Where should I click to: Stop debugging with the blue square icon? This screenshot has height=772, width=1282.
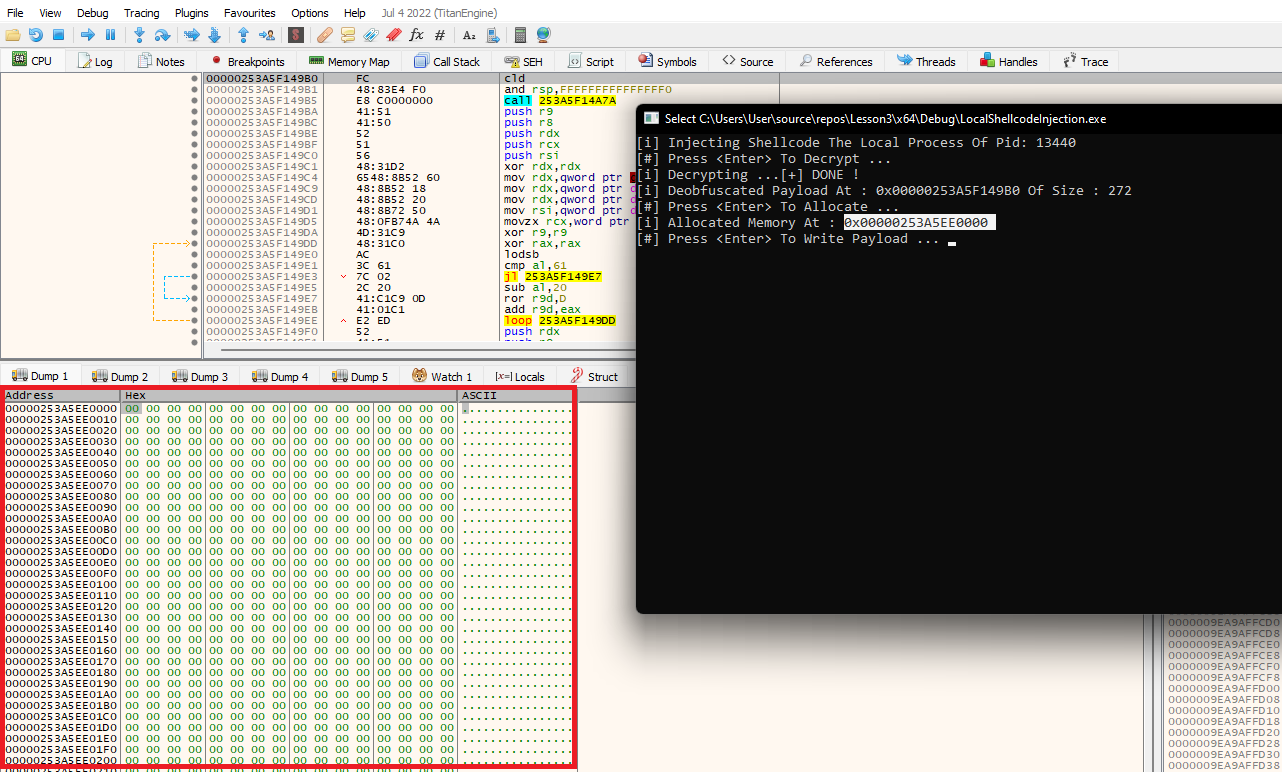pos(58,35)
